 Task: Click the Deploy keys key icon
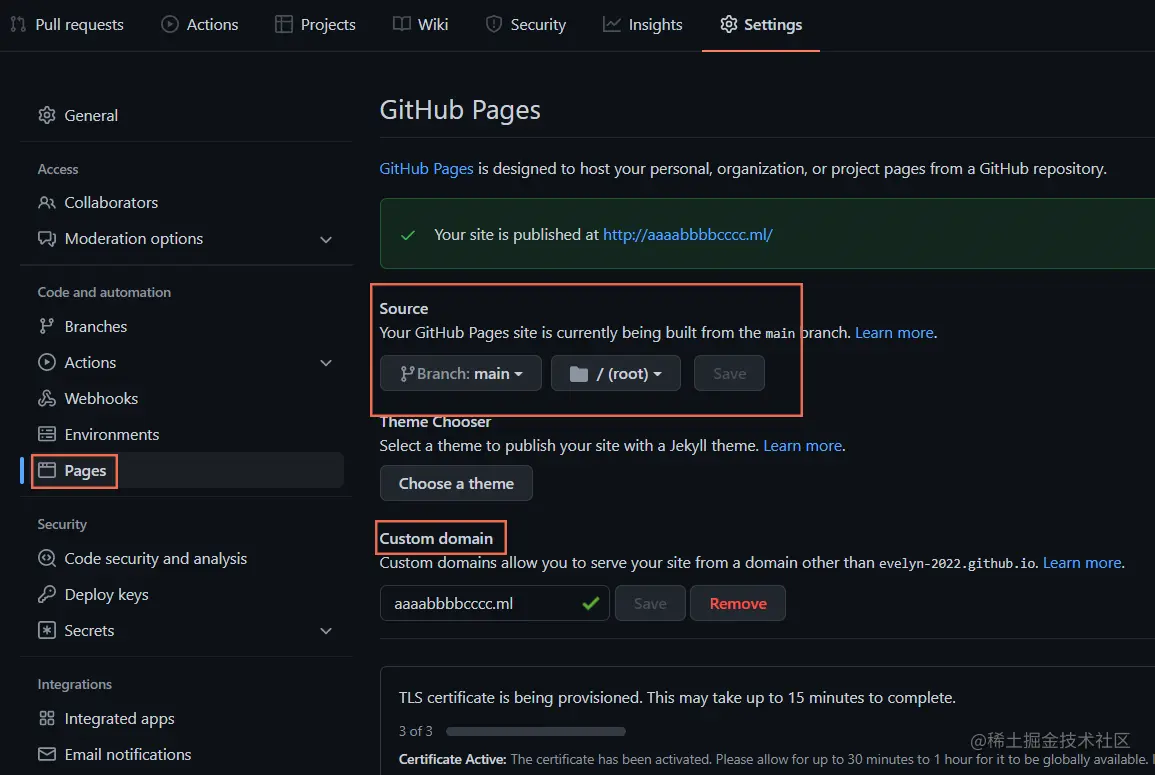pyautogui.click(x=47, y=594)
